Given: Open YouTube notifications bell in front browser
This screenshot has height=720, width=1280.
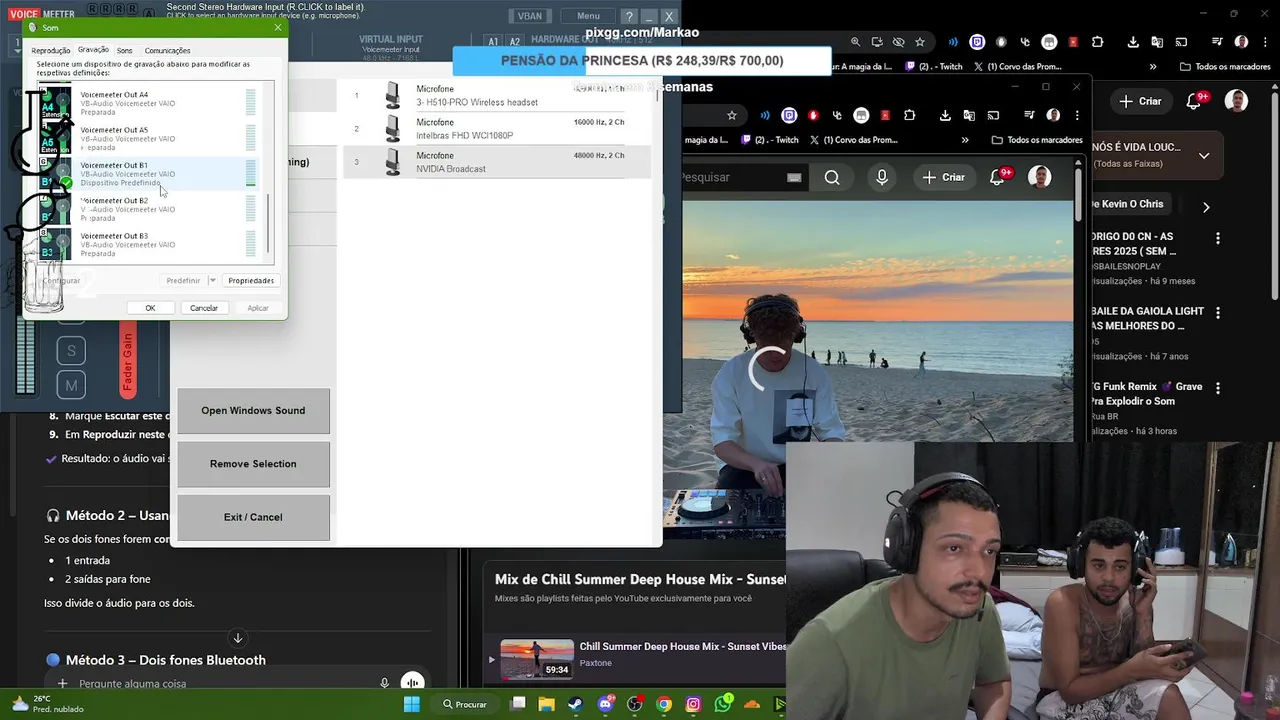Looking at the screenshot, I should coord(998,177).
